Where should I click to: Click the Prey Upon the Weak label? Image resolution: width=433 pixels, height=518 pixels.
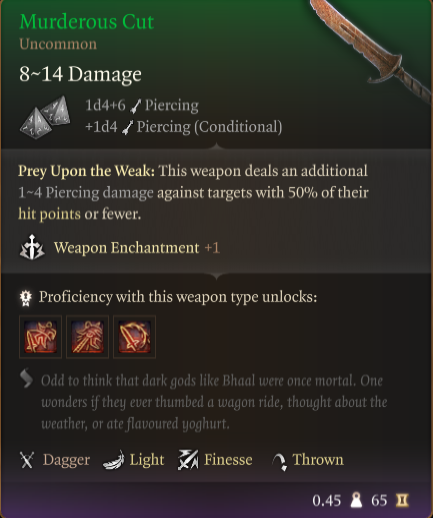click(x=86, y=171)
